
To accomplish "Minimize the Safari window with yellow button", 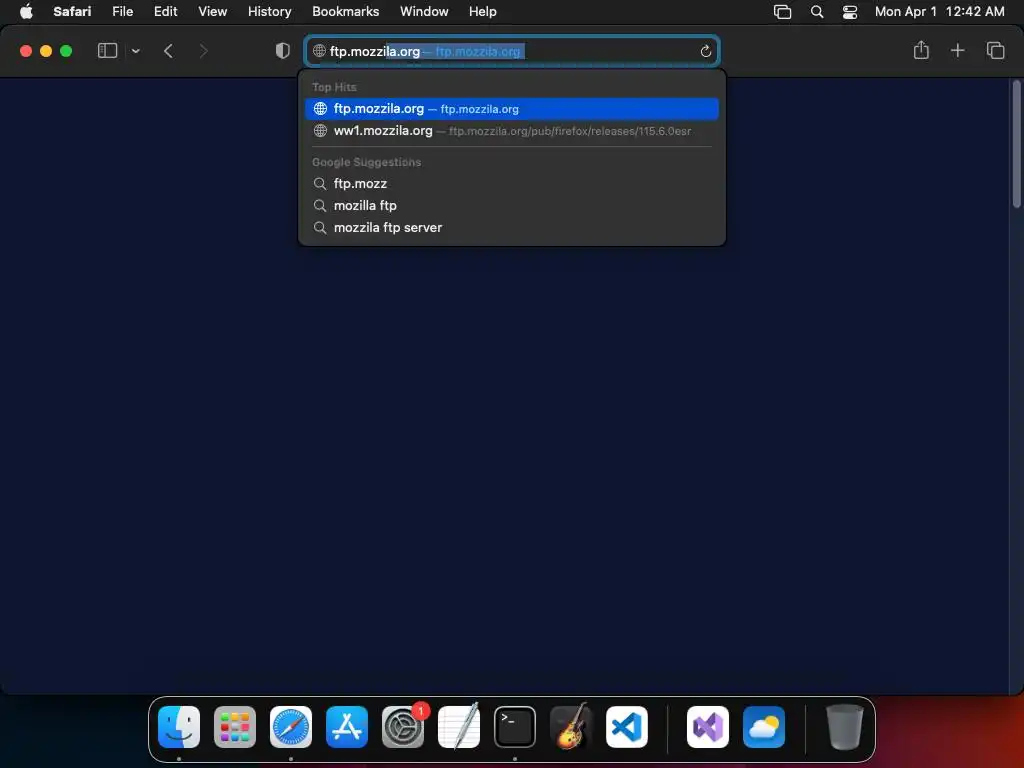I will click(46, 51).
